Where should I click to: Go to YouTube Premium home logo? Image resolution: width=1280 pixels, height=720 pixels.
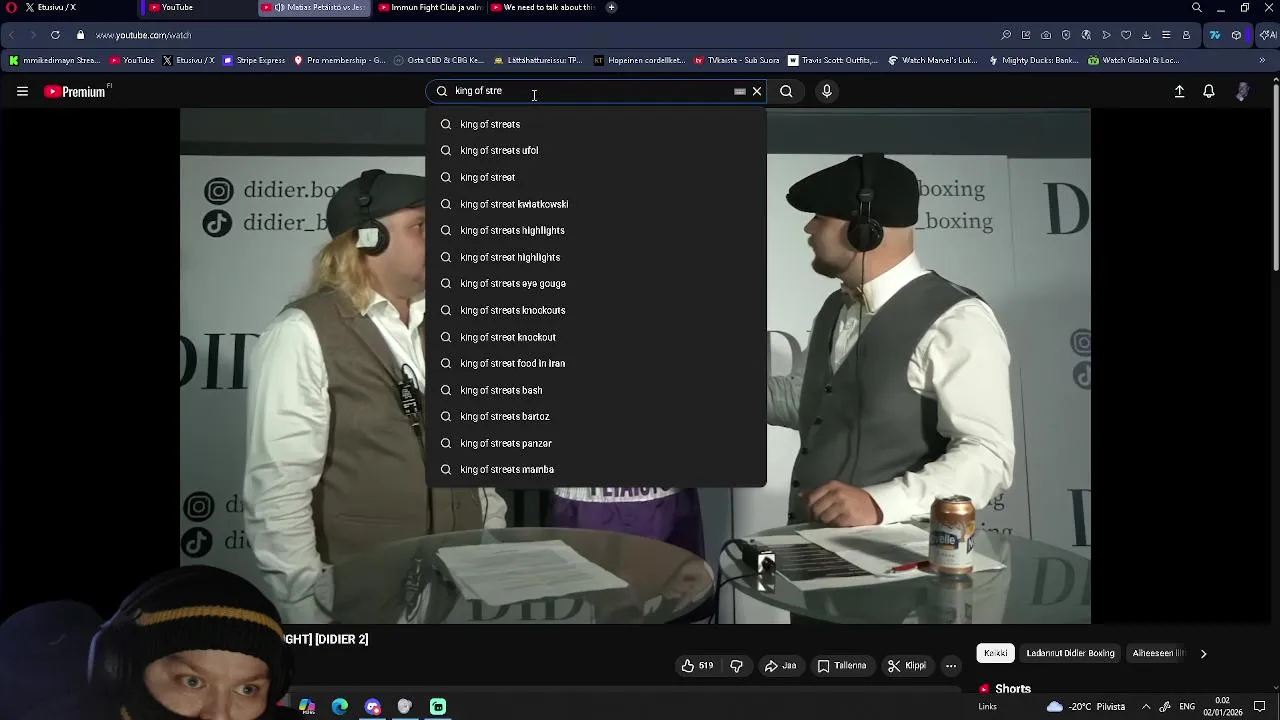coord(76,91)
